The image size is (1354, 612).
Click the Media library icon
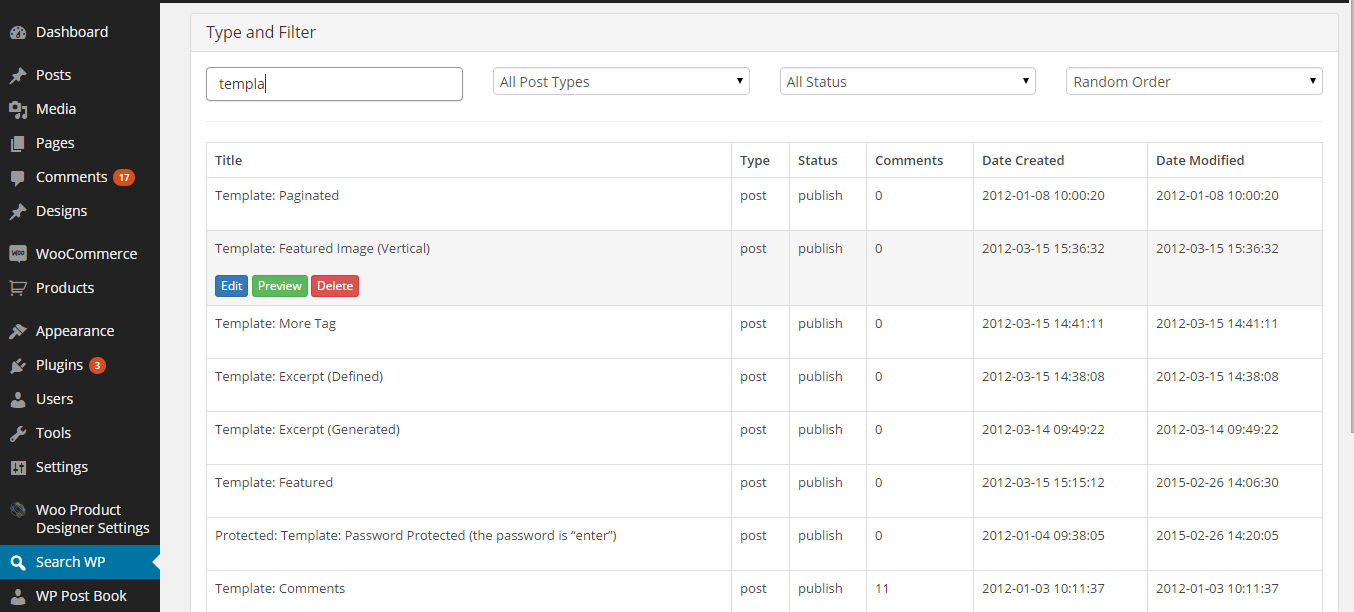[x=18, y=109]
